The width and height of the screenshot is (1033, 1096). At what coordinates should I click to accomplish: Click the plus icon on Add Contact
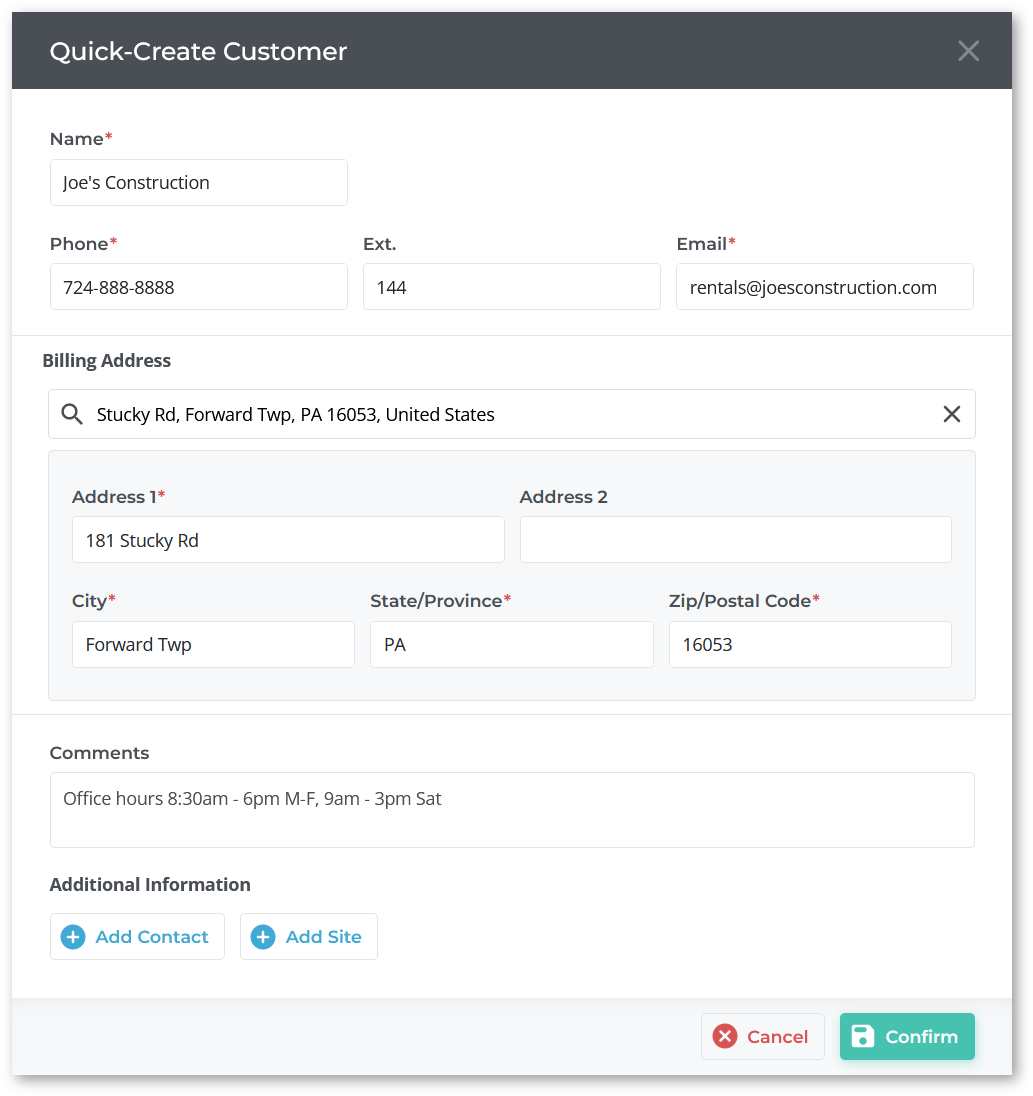coord(73,937)
